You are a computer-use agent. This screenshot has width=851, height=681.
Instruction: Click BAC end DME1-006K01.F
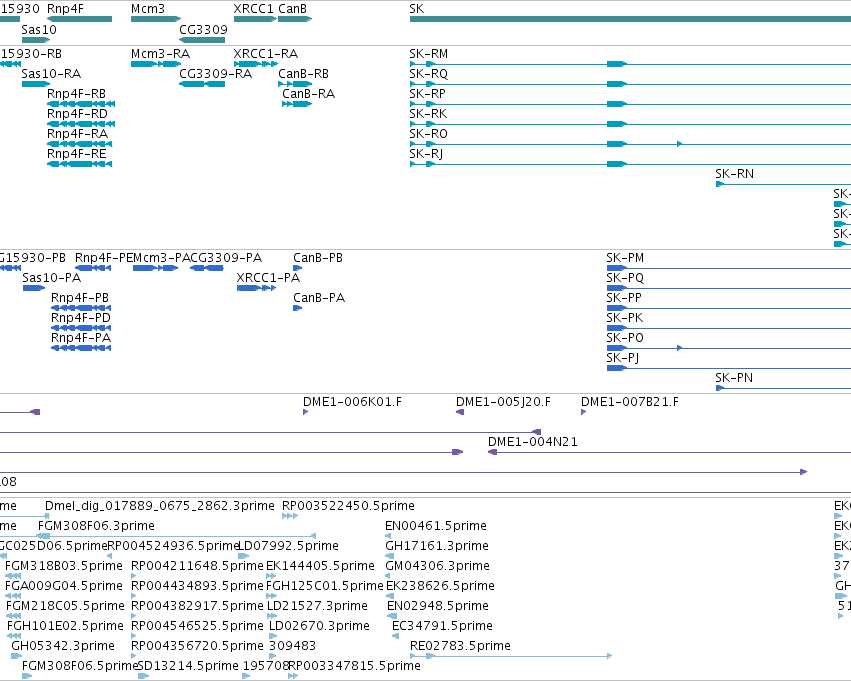click(306, 412)
